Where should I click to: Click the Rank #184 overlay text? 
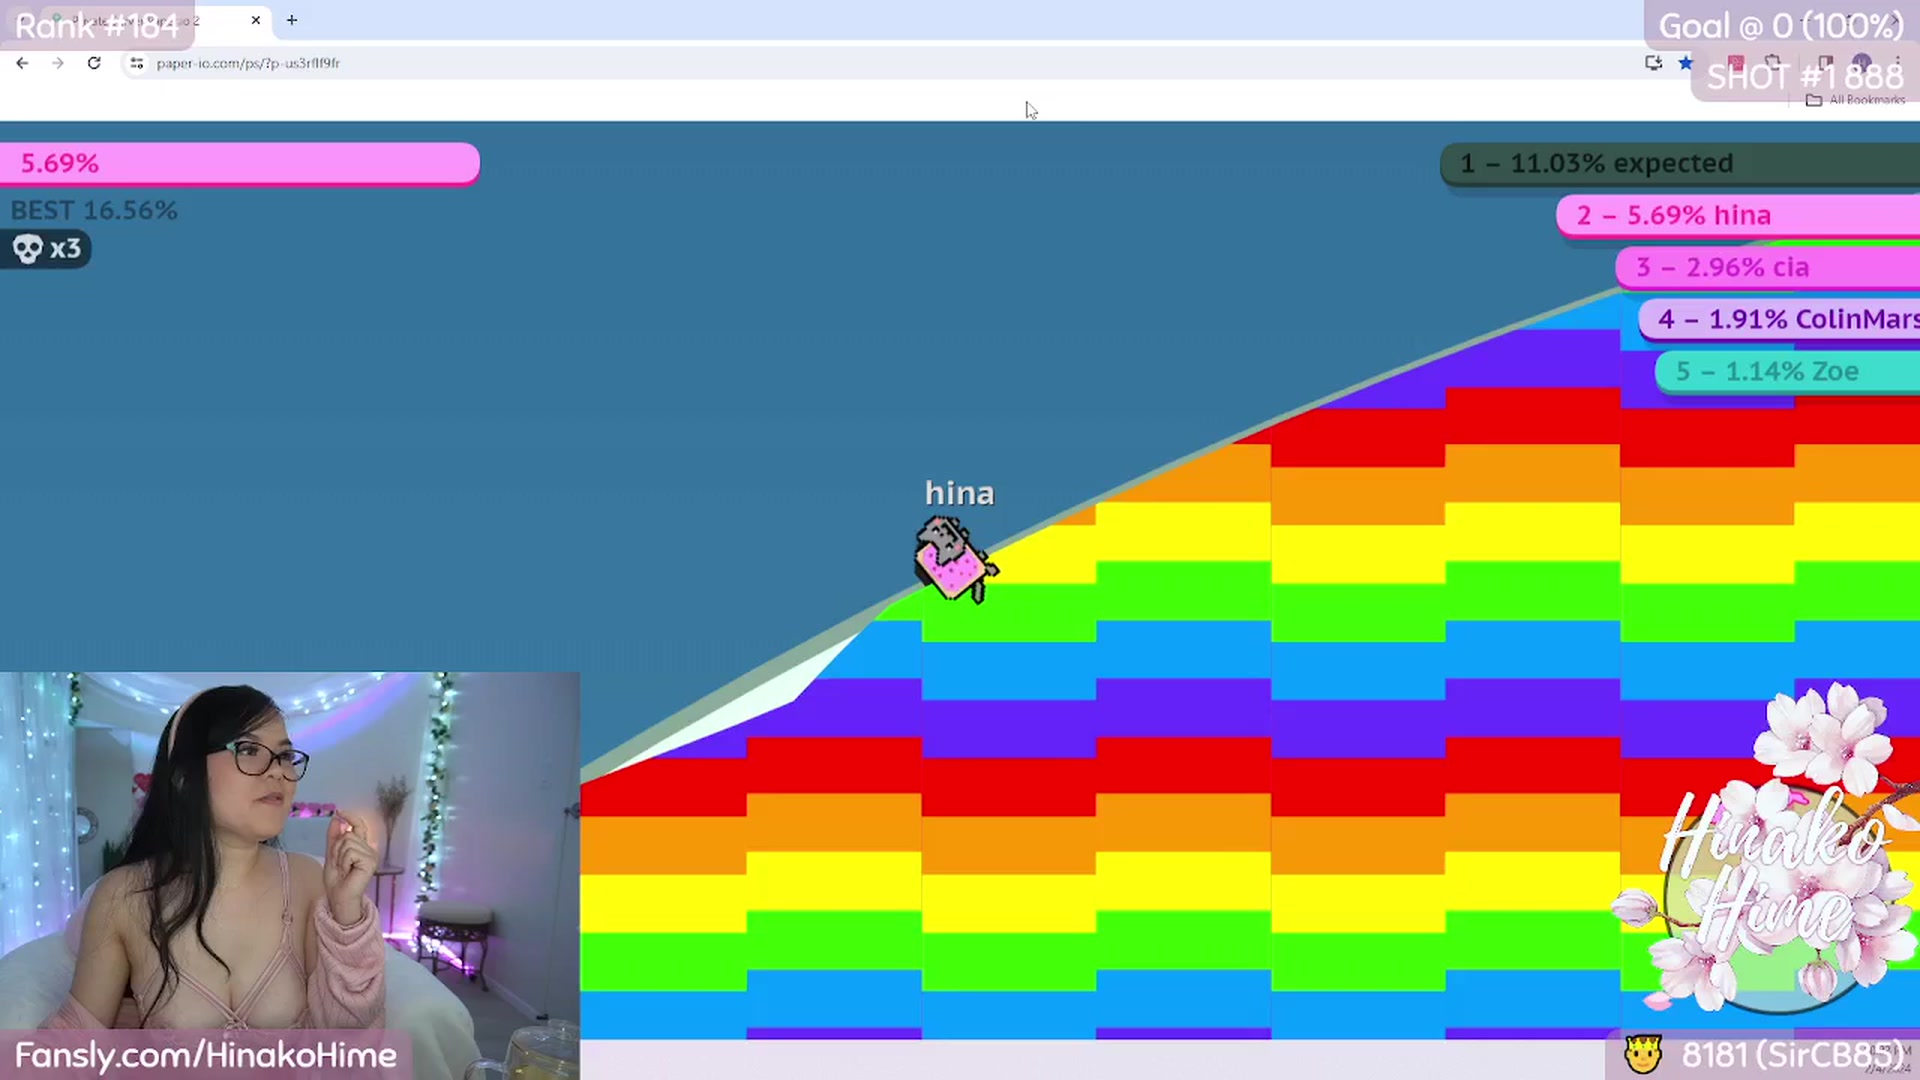click(x=97, y=25)
